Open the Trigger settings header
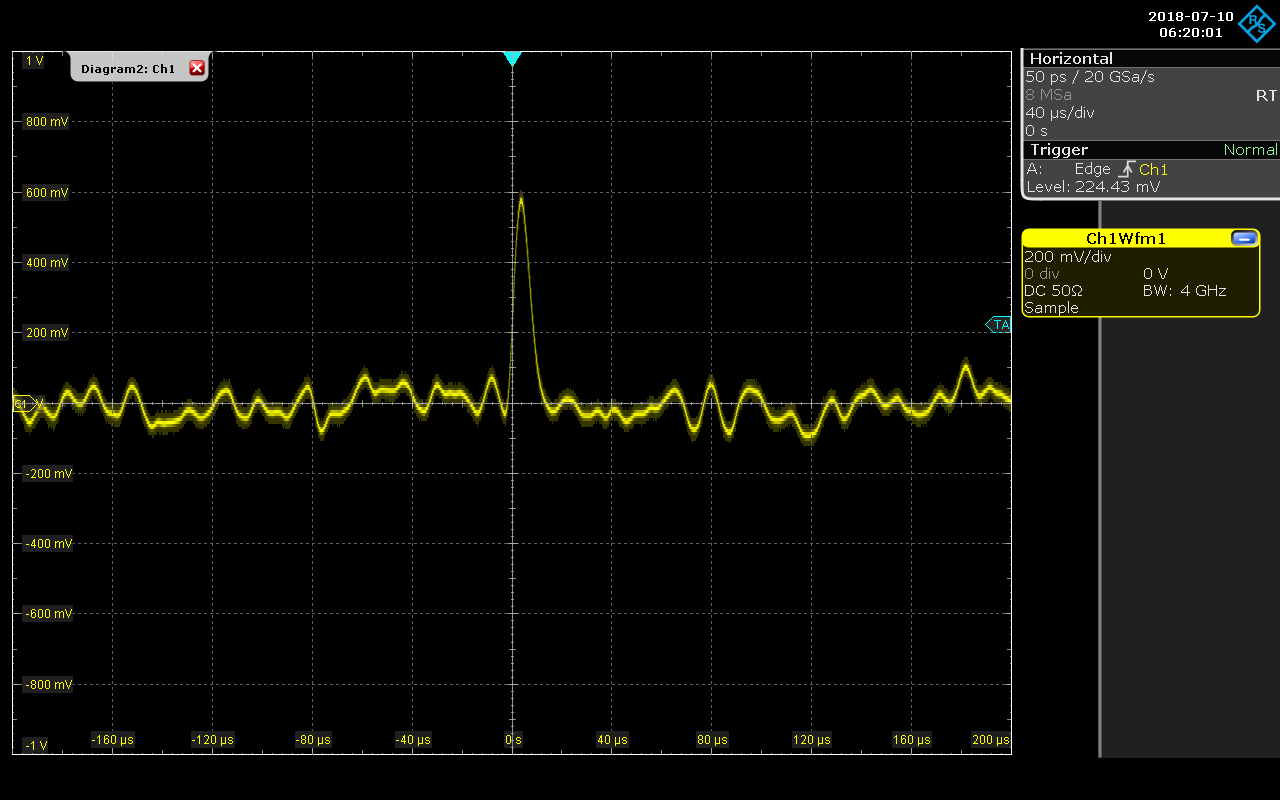This screenshot has width=1280, height=800. tap(1059, 150)
